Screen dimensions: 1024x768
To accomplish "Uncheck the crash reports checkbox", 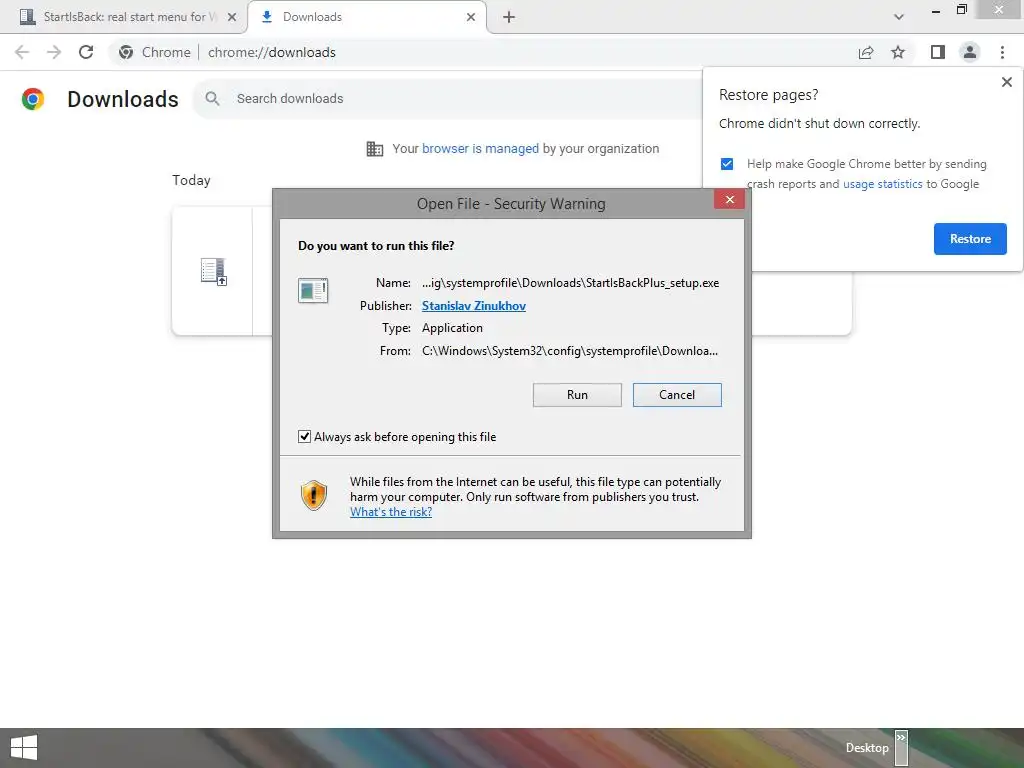I will 727,164.
